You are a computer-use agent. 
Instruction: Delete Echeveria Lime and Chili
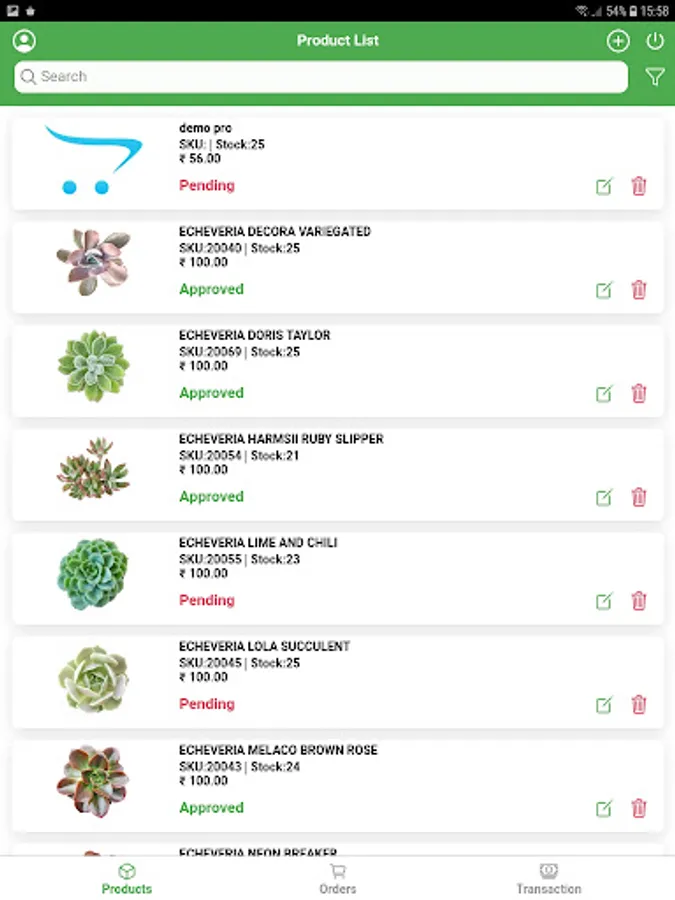pos(639,601)
